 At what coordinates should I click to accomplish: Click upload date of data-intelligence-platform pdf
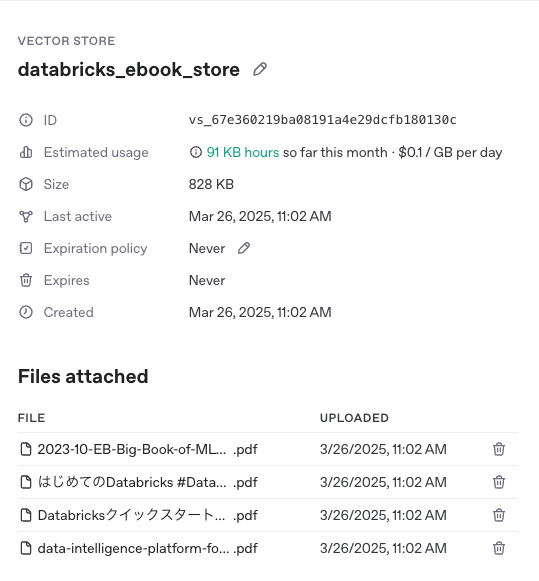tap(383, 548)
